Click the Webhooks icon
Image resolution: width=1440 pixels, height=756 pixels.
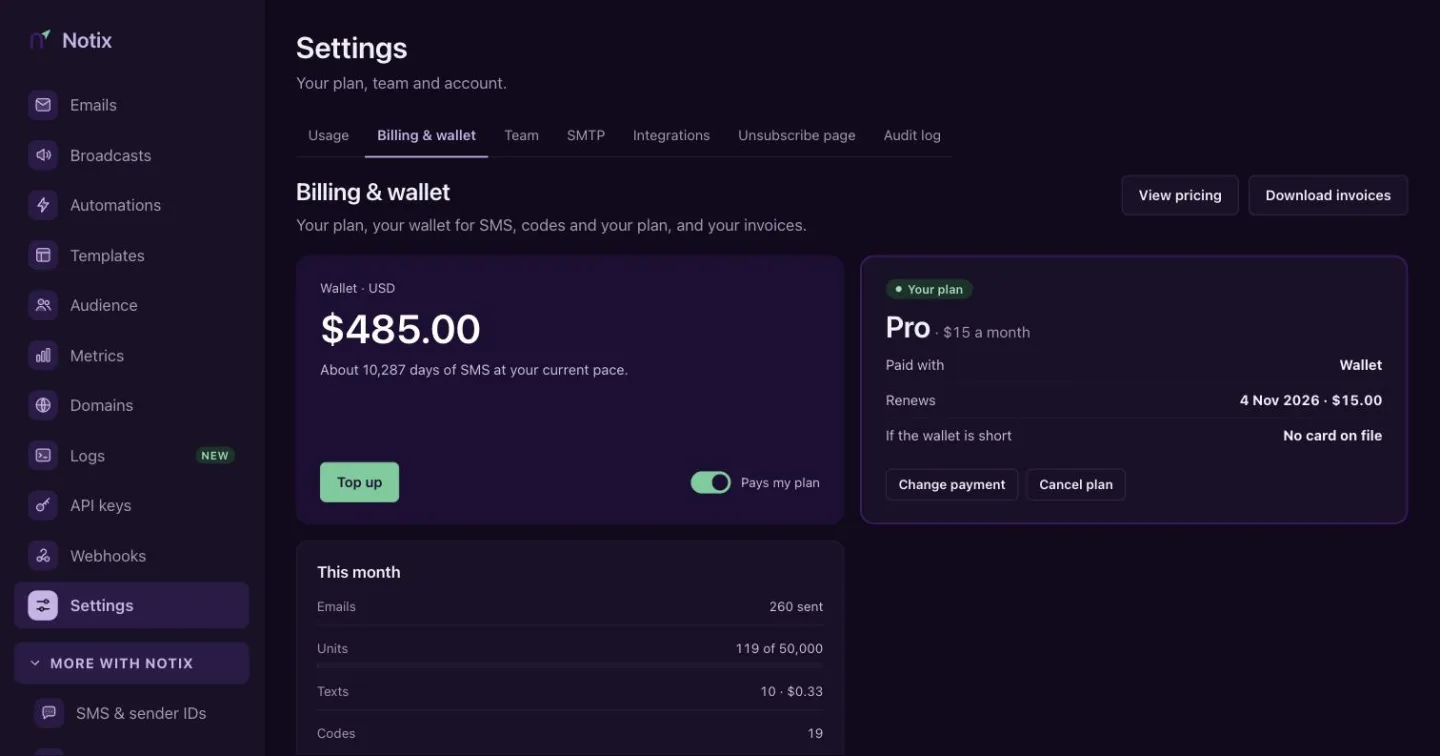(43, 555)
